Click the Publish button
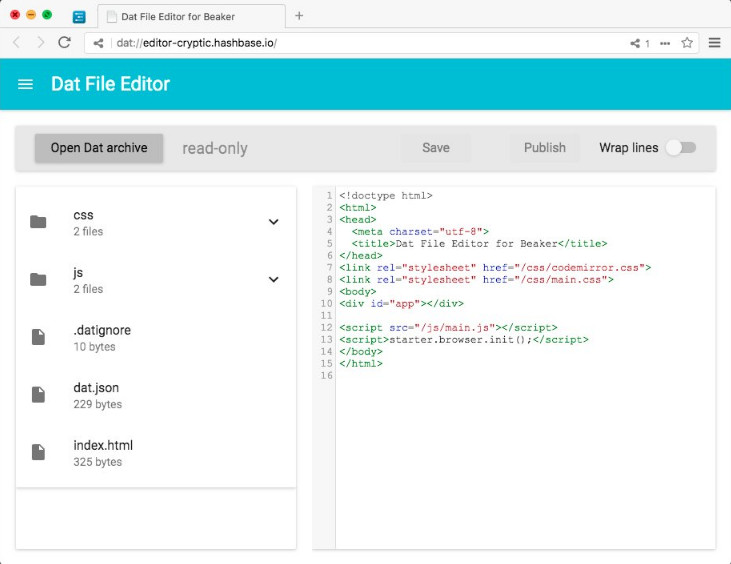This screenshot has height=564, width=731. click(545, 148)
